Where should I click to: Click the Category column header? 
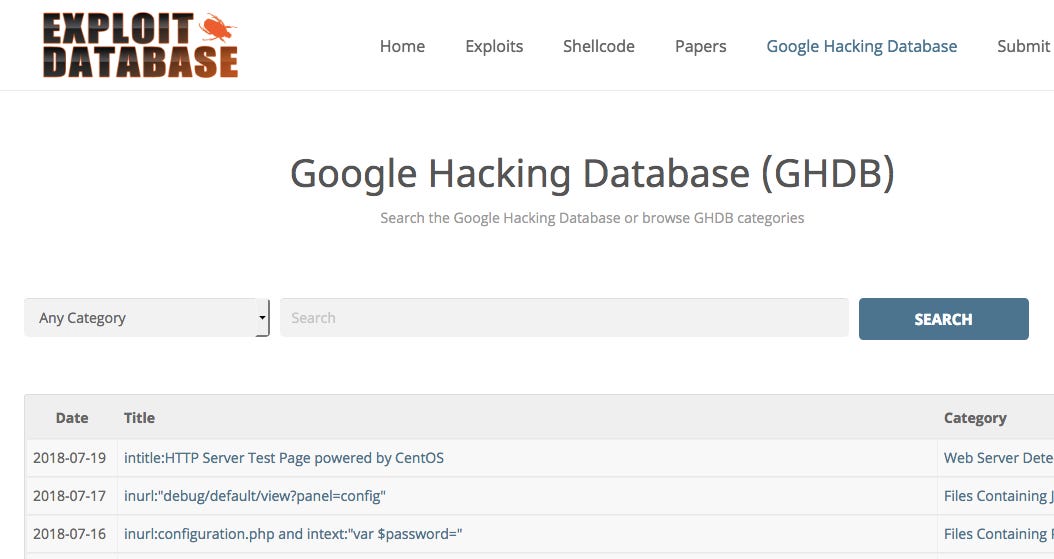[974, 418]
